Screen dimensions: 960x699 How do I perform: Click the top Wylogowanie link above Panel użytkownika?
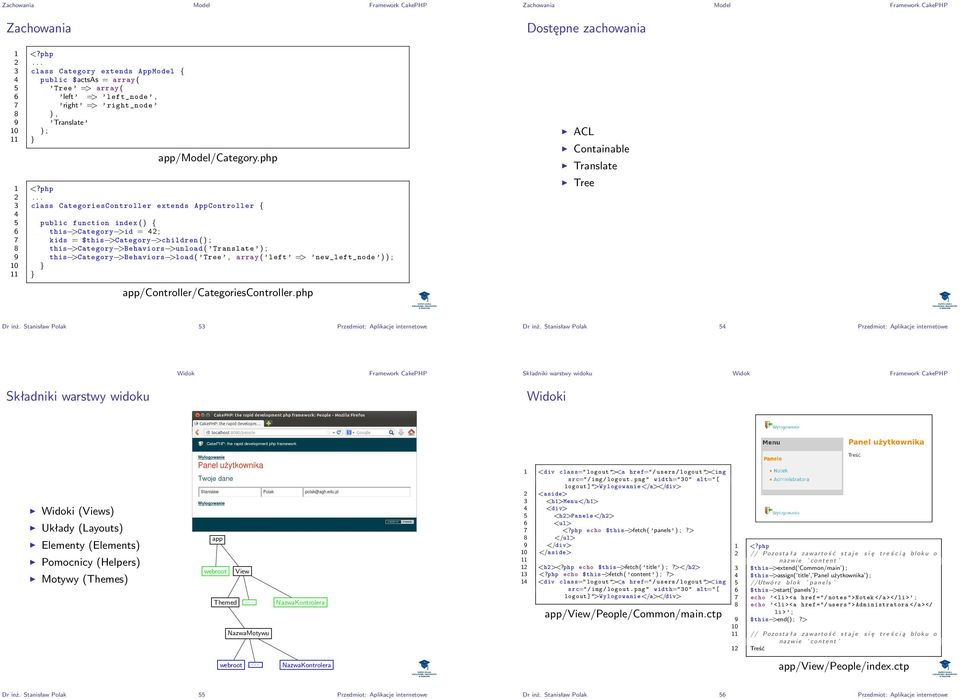click(211, 457)
